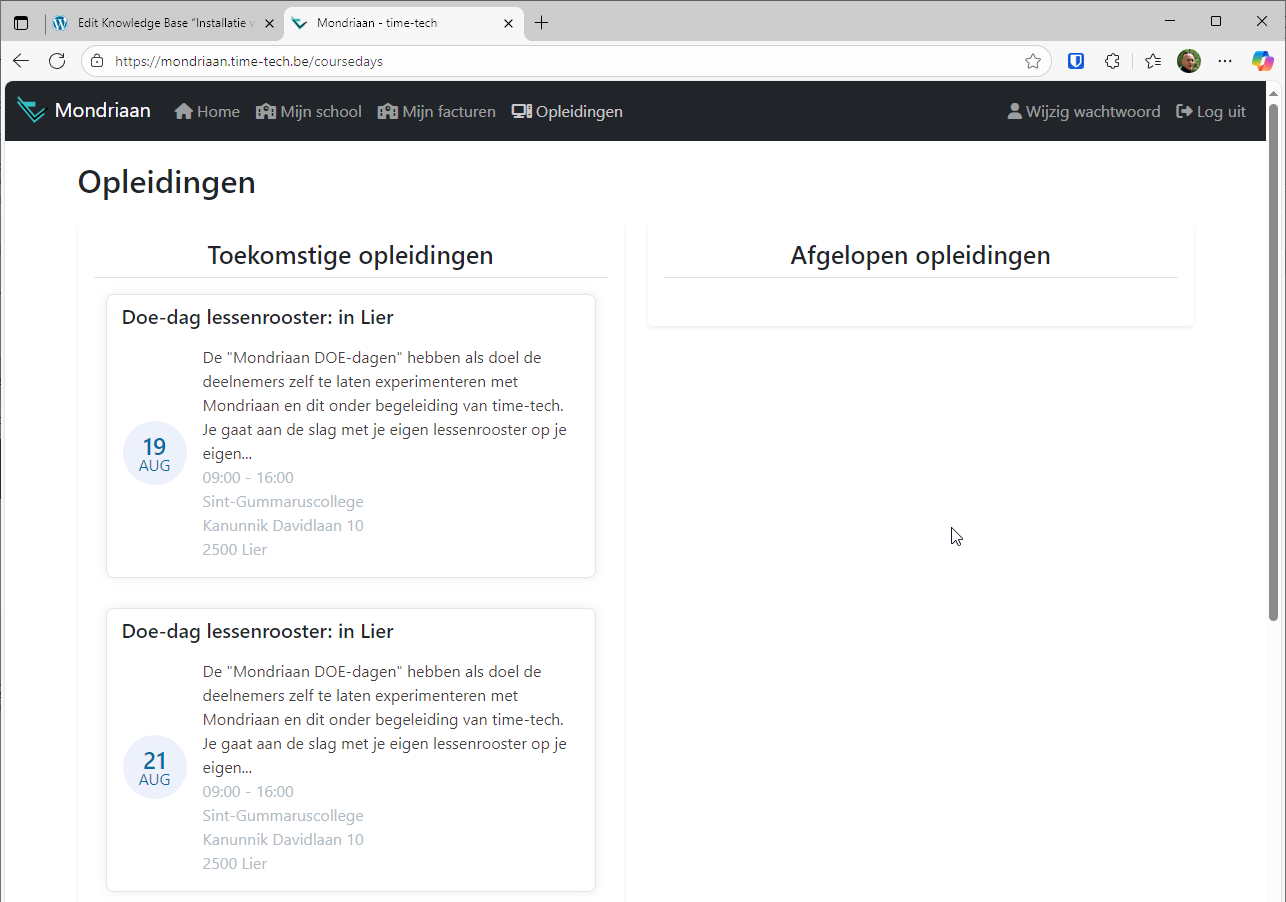Click the Afgelopen opleidingen heading

click(920, 255)
